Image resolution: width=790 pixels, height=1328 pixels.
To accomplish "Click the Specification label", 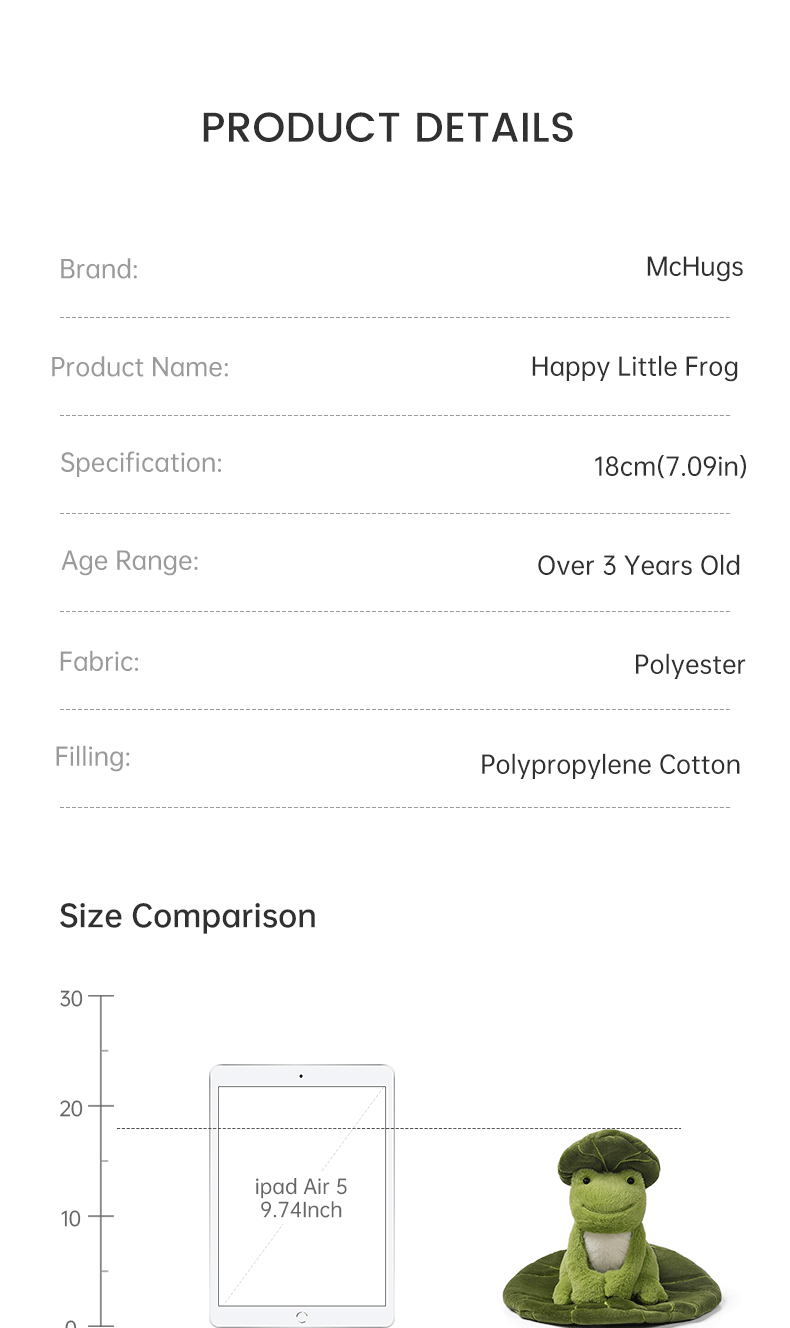I will coord(141,463).
